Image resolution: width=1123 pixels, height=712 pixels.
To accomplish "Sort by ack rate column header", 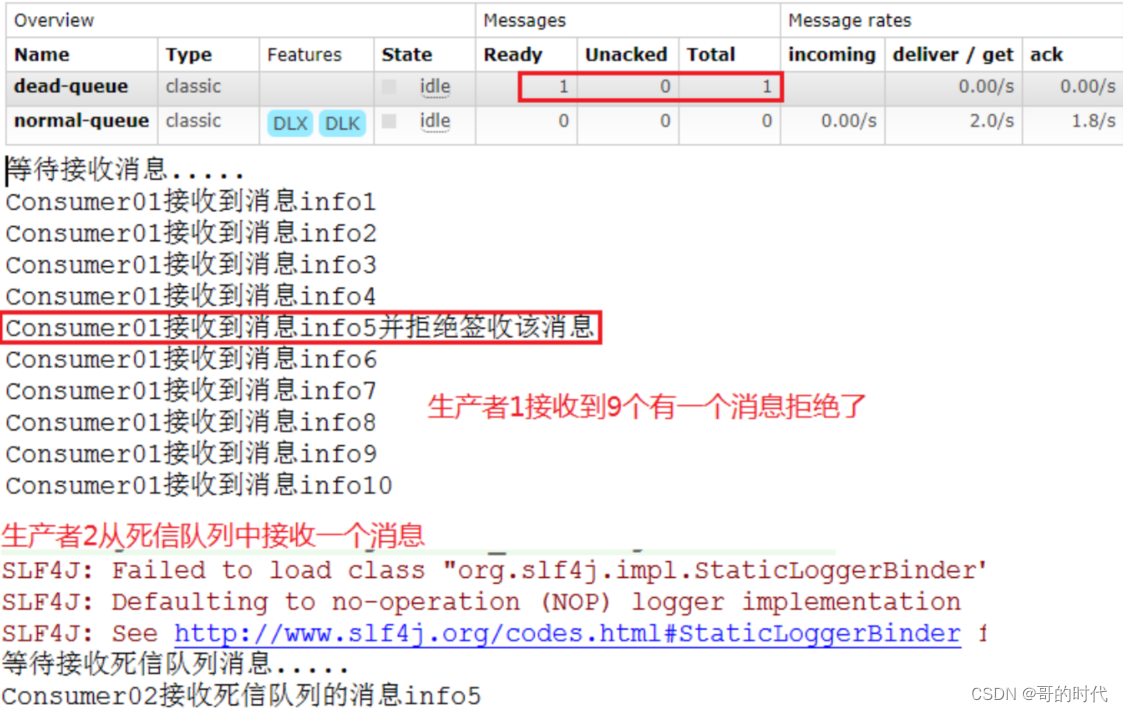I will coord(1046,54).
